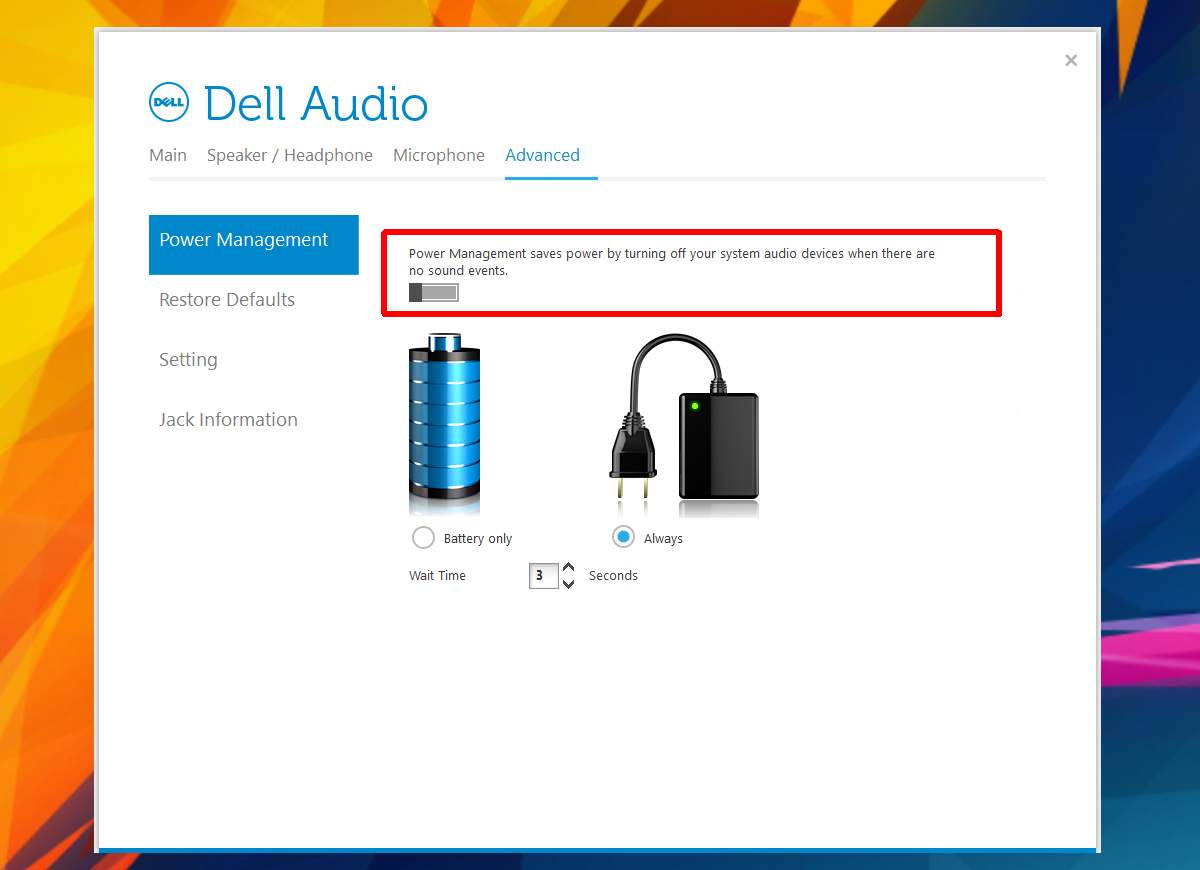Click the Wait Time label
This screenshot has height=870, width=1200.
tap(437, 575)
